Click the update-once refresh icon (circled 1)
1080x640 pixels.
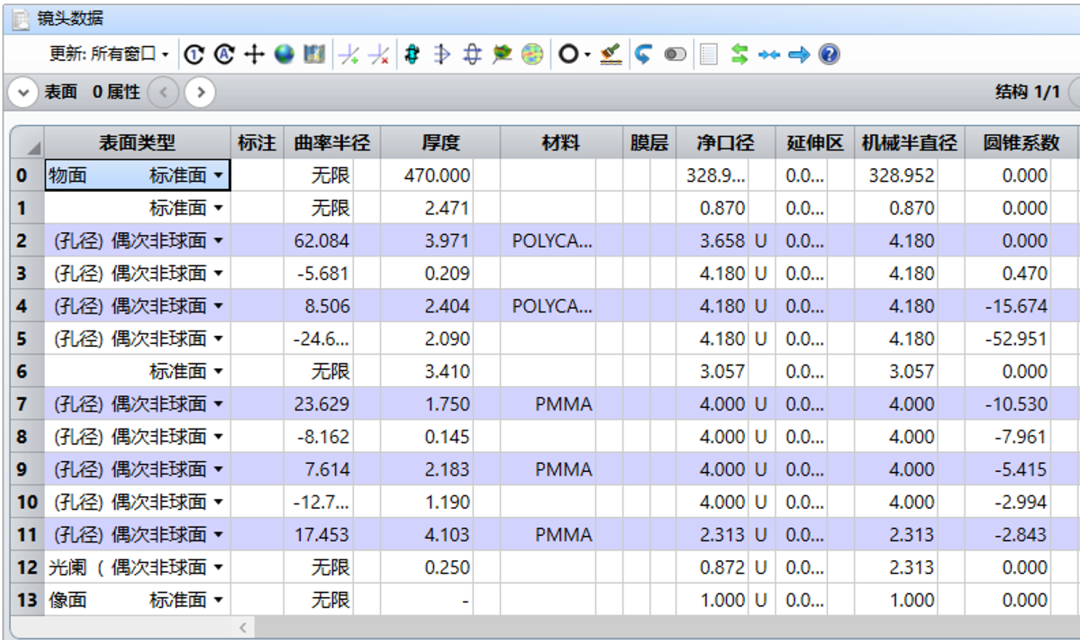194,54
